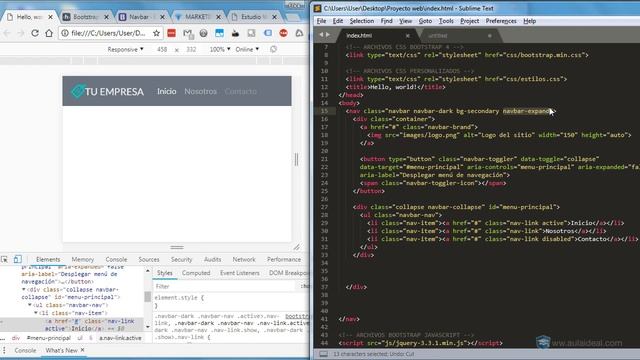Screen dimensions: 640x360
Task: Click the black hat extension icon
Action: pyautogui.click(x=236, y=33)
